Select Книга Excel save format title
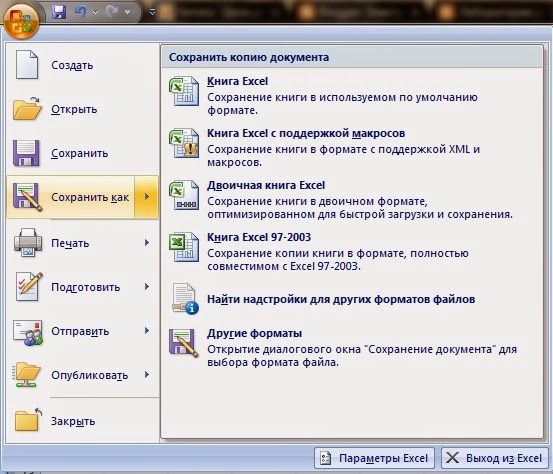This screenshot has height=474, width=553. point(237,81)
